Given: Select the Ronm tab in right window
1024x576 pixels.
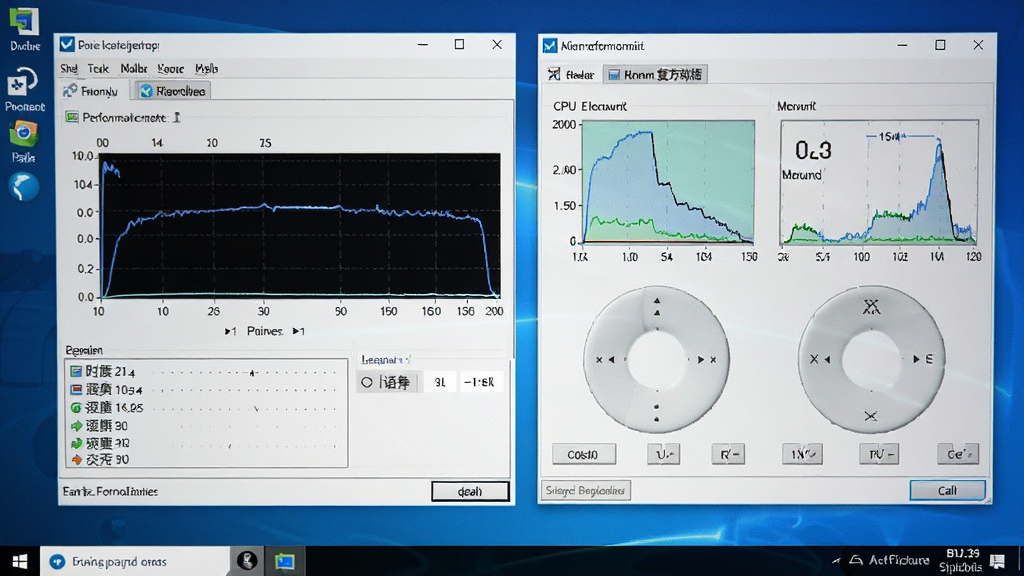Looking at the screenshot, I should (655, 74).
